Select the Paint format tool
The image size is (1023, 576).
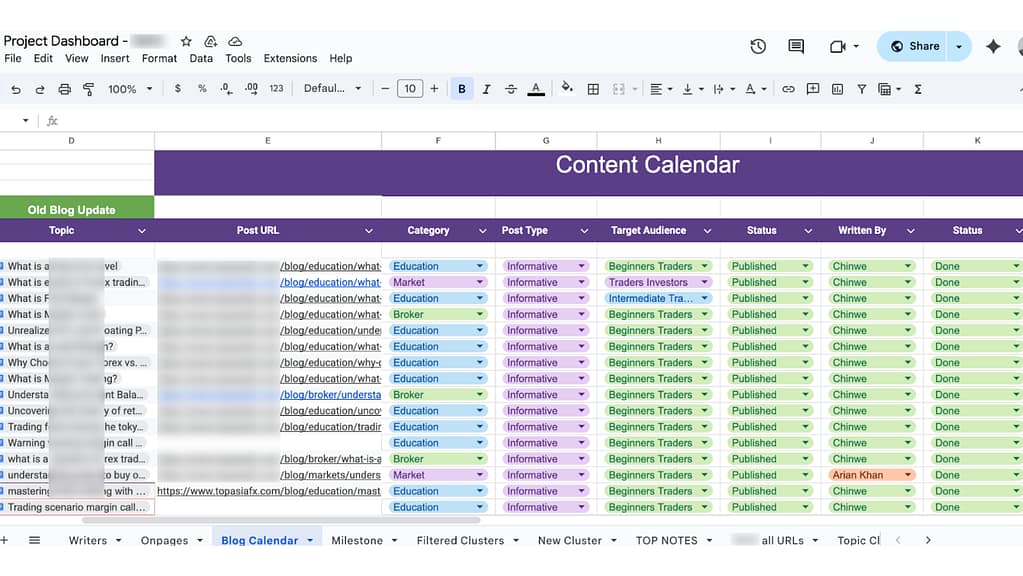(x=90, y=88)
